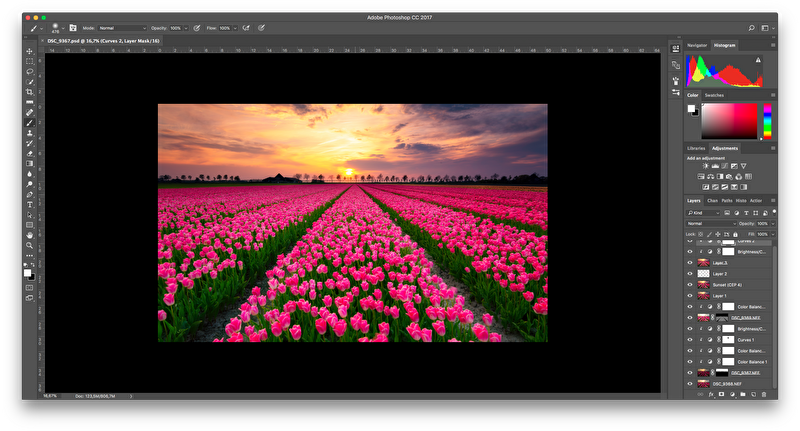The image size is (800, 431).
Task: Open the layer Opacity dropdown arrow
Action: [x=772, y=223]
